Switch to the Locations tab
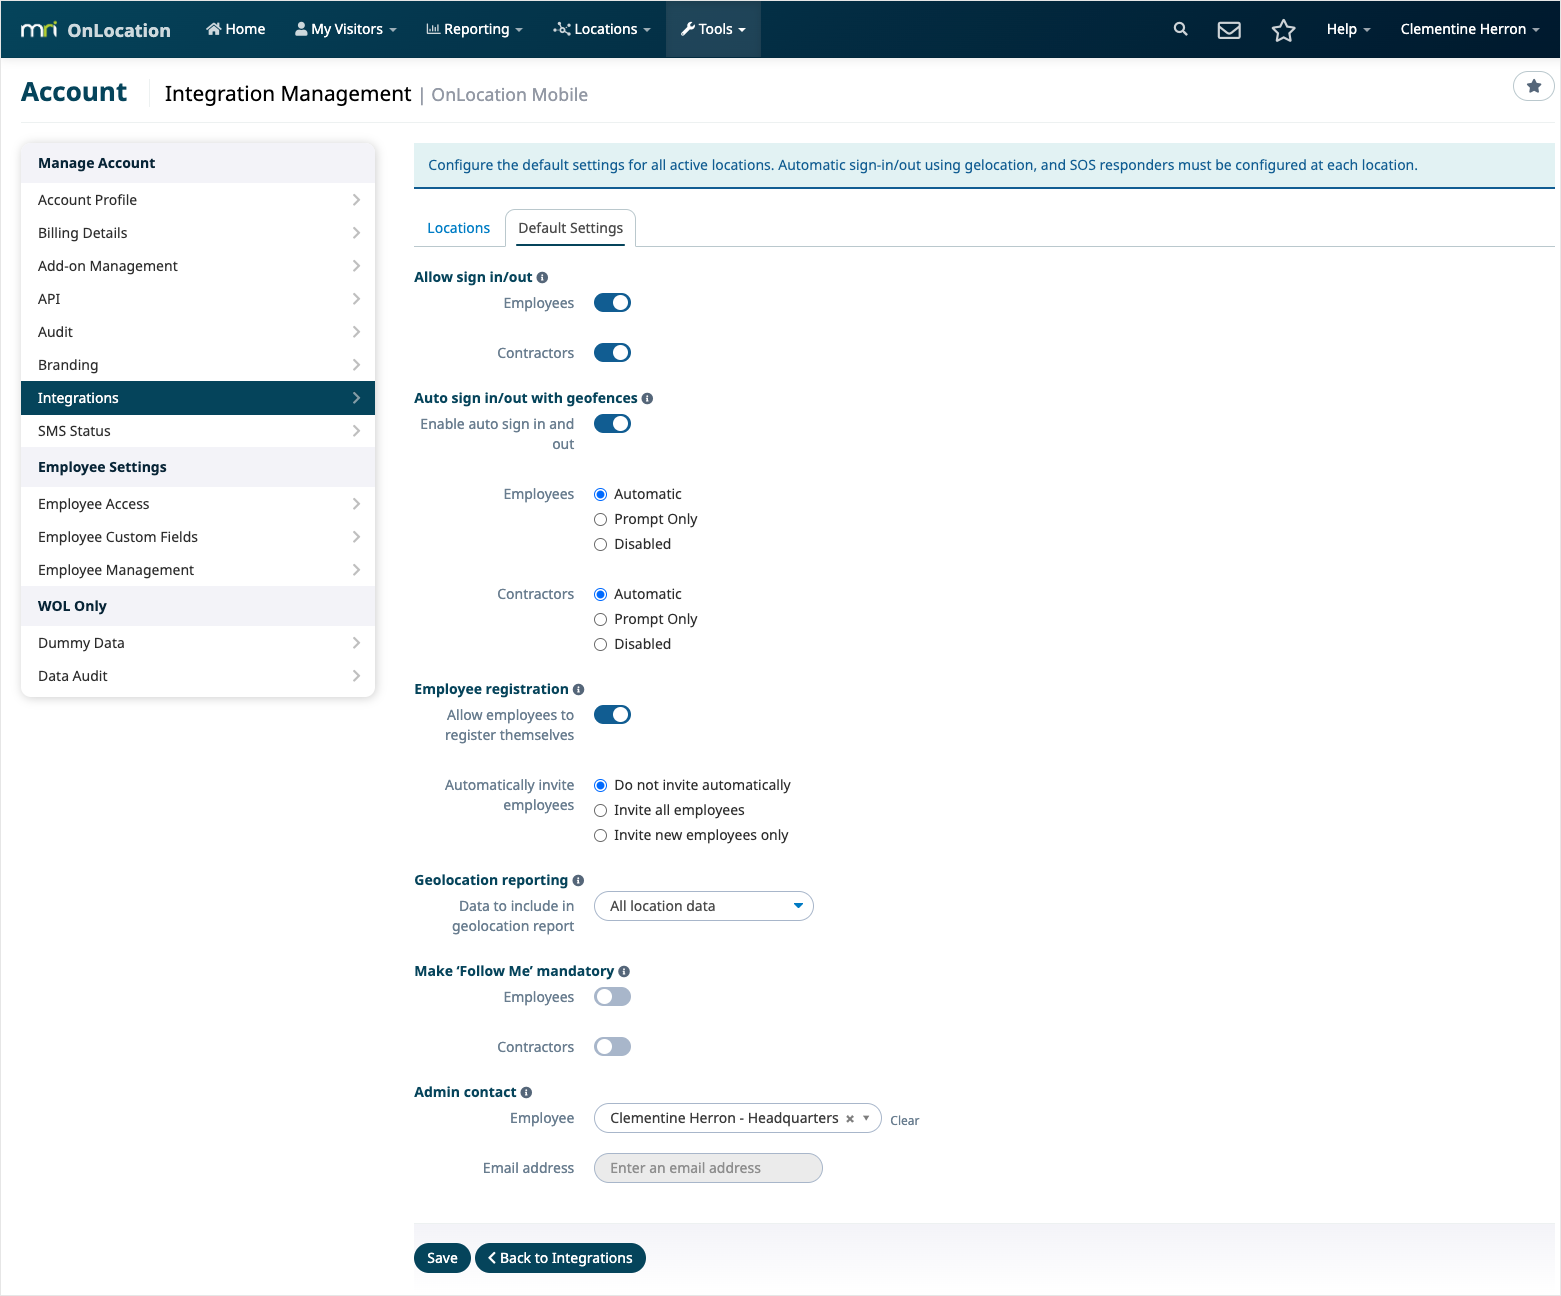1561x1296 pixels. pyautogui.click(x=458, y=228)
